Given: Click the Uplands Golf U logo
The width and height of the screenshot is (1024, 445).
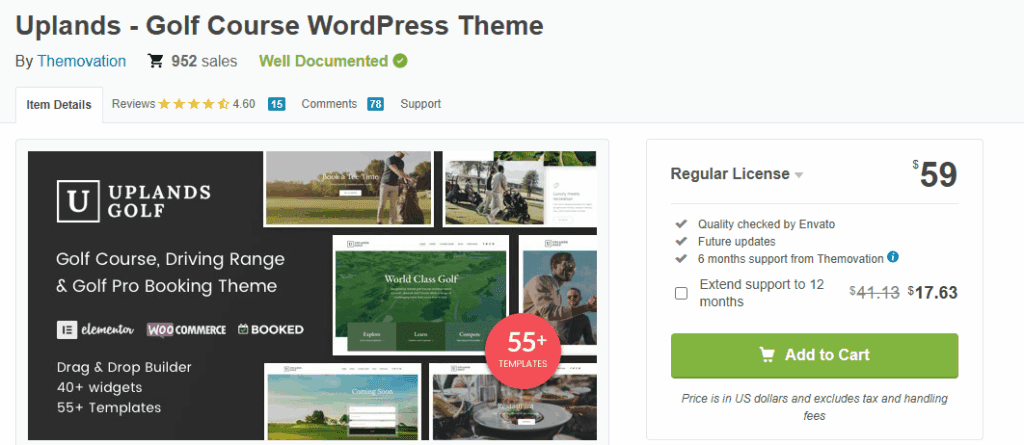Looking at the screenshot, I should 77,201.
